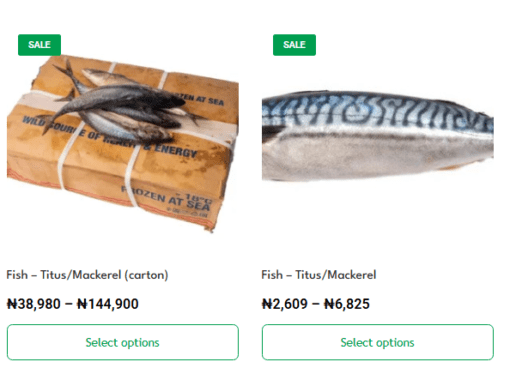Open the 'Fish – Titus/Mackerel (carton)' title link

[x=87, y=275]
